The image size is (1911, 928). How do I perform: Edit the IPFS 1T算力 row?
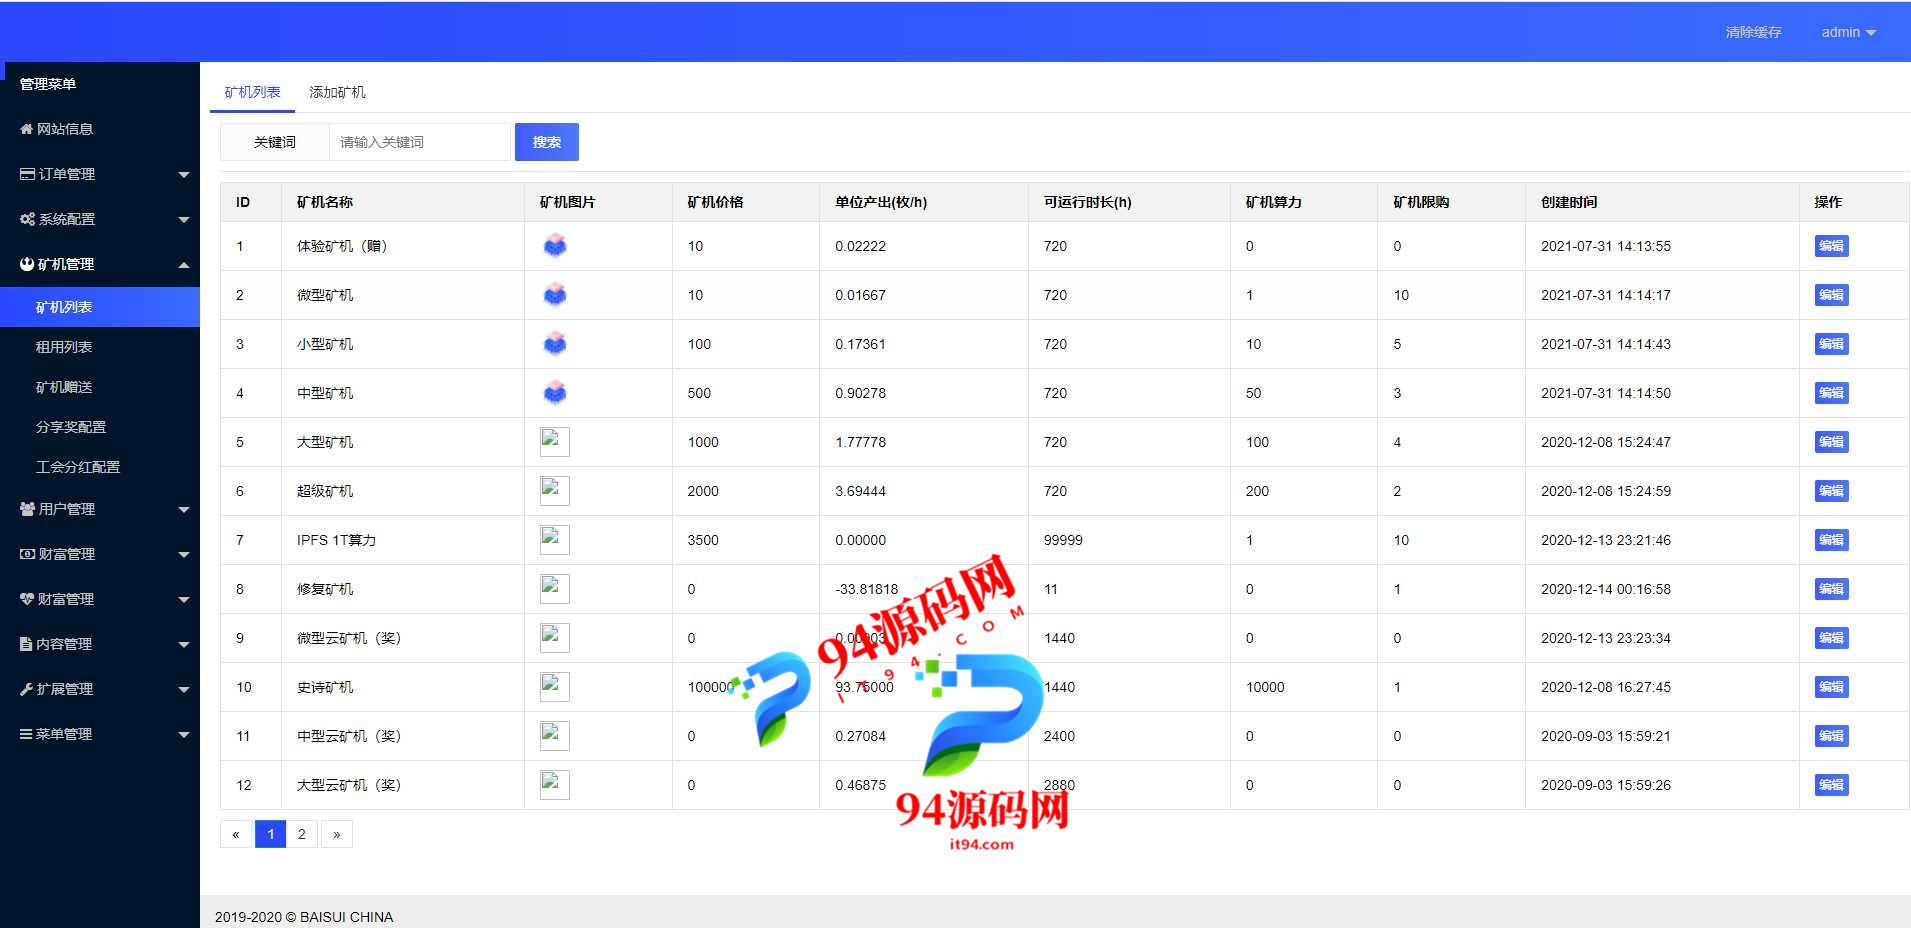[x=1831, y=540]
